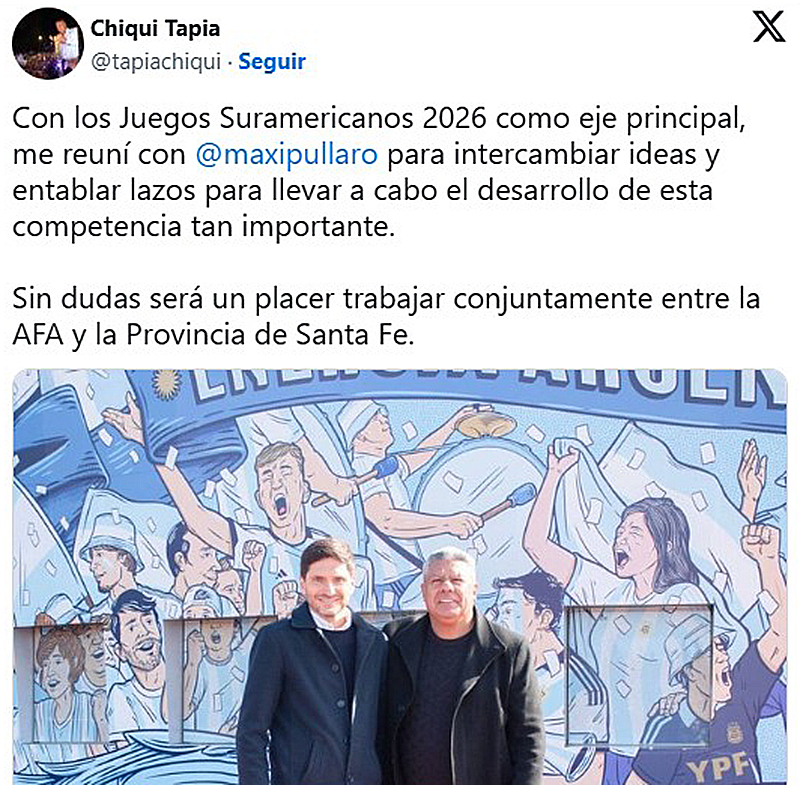
Task: Follow the account via Seguir
Action: point(272,62)
